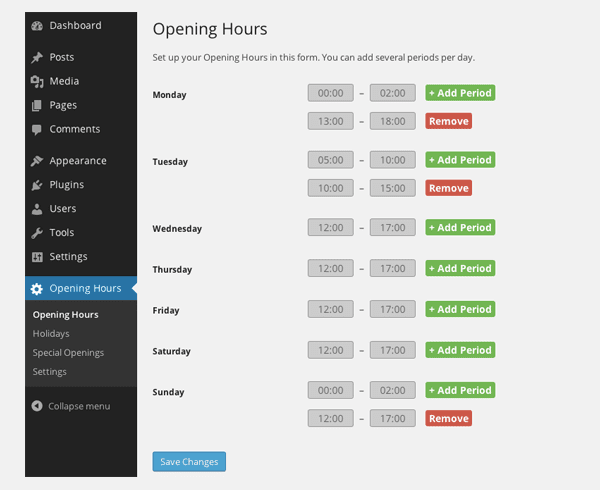The height and width of the screenshot is (490, 600).
Task: Click the Collapse menu arrow icon
Action: [x=37, y=406]
